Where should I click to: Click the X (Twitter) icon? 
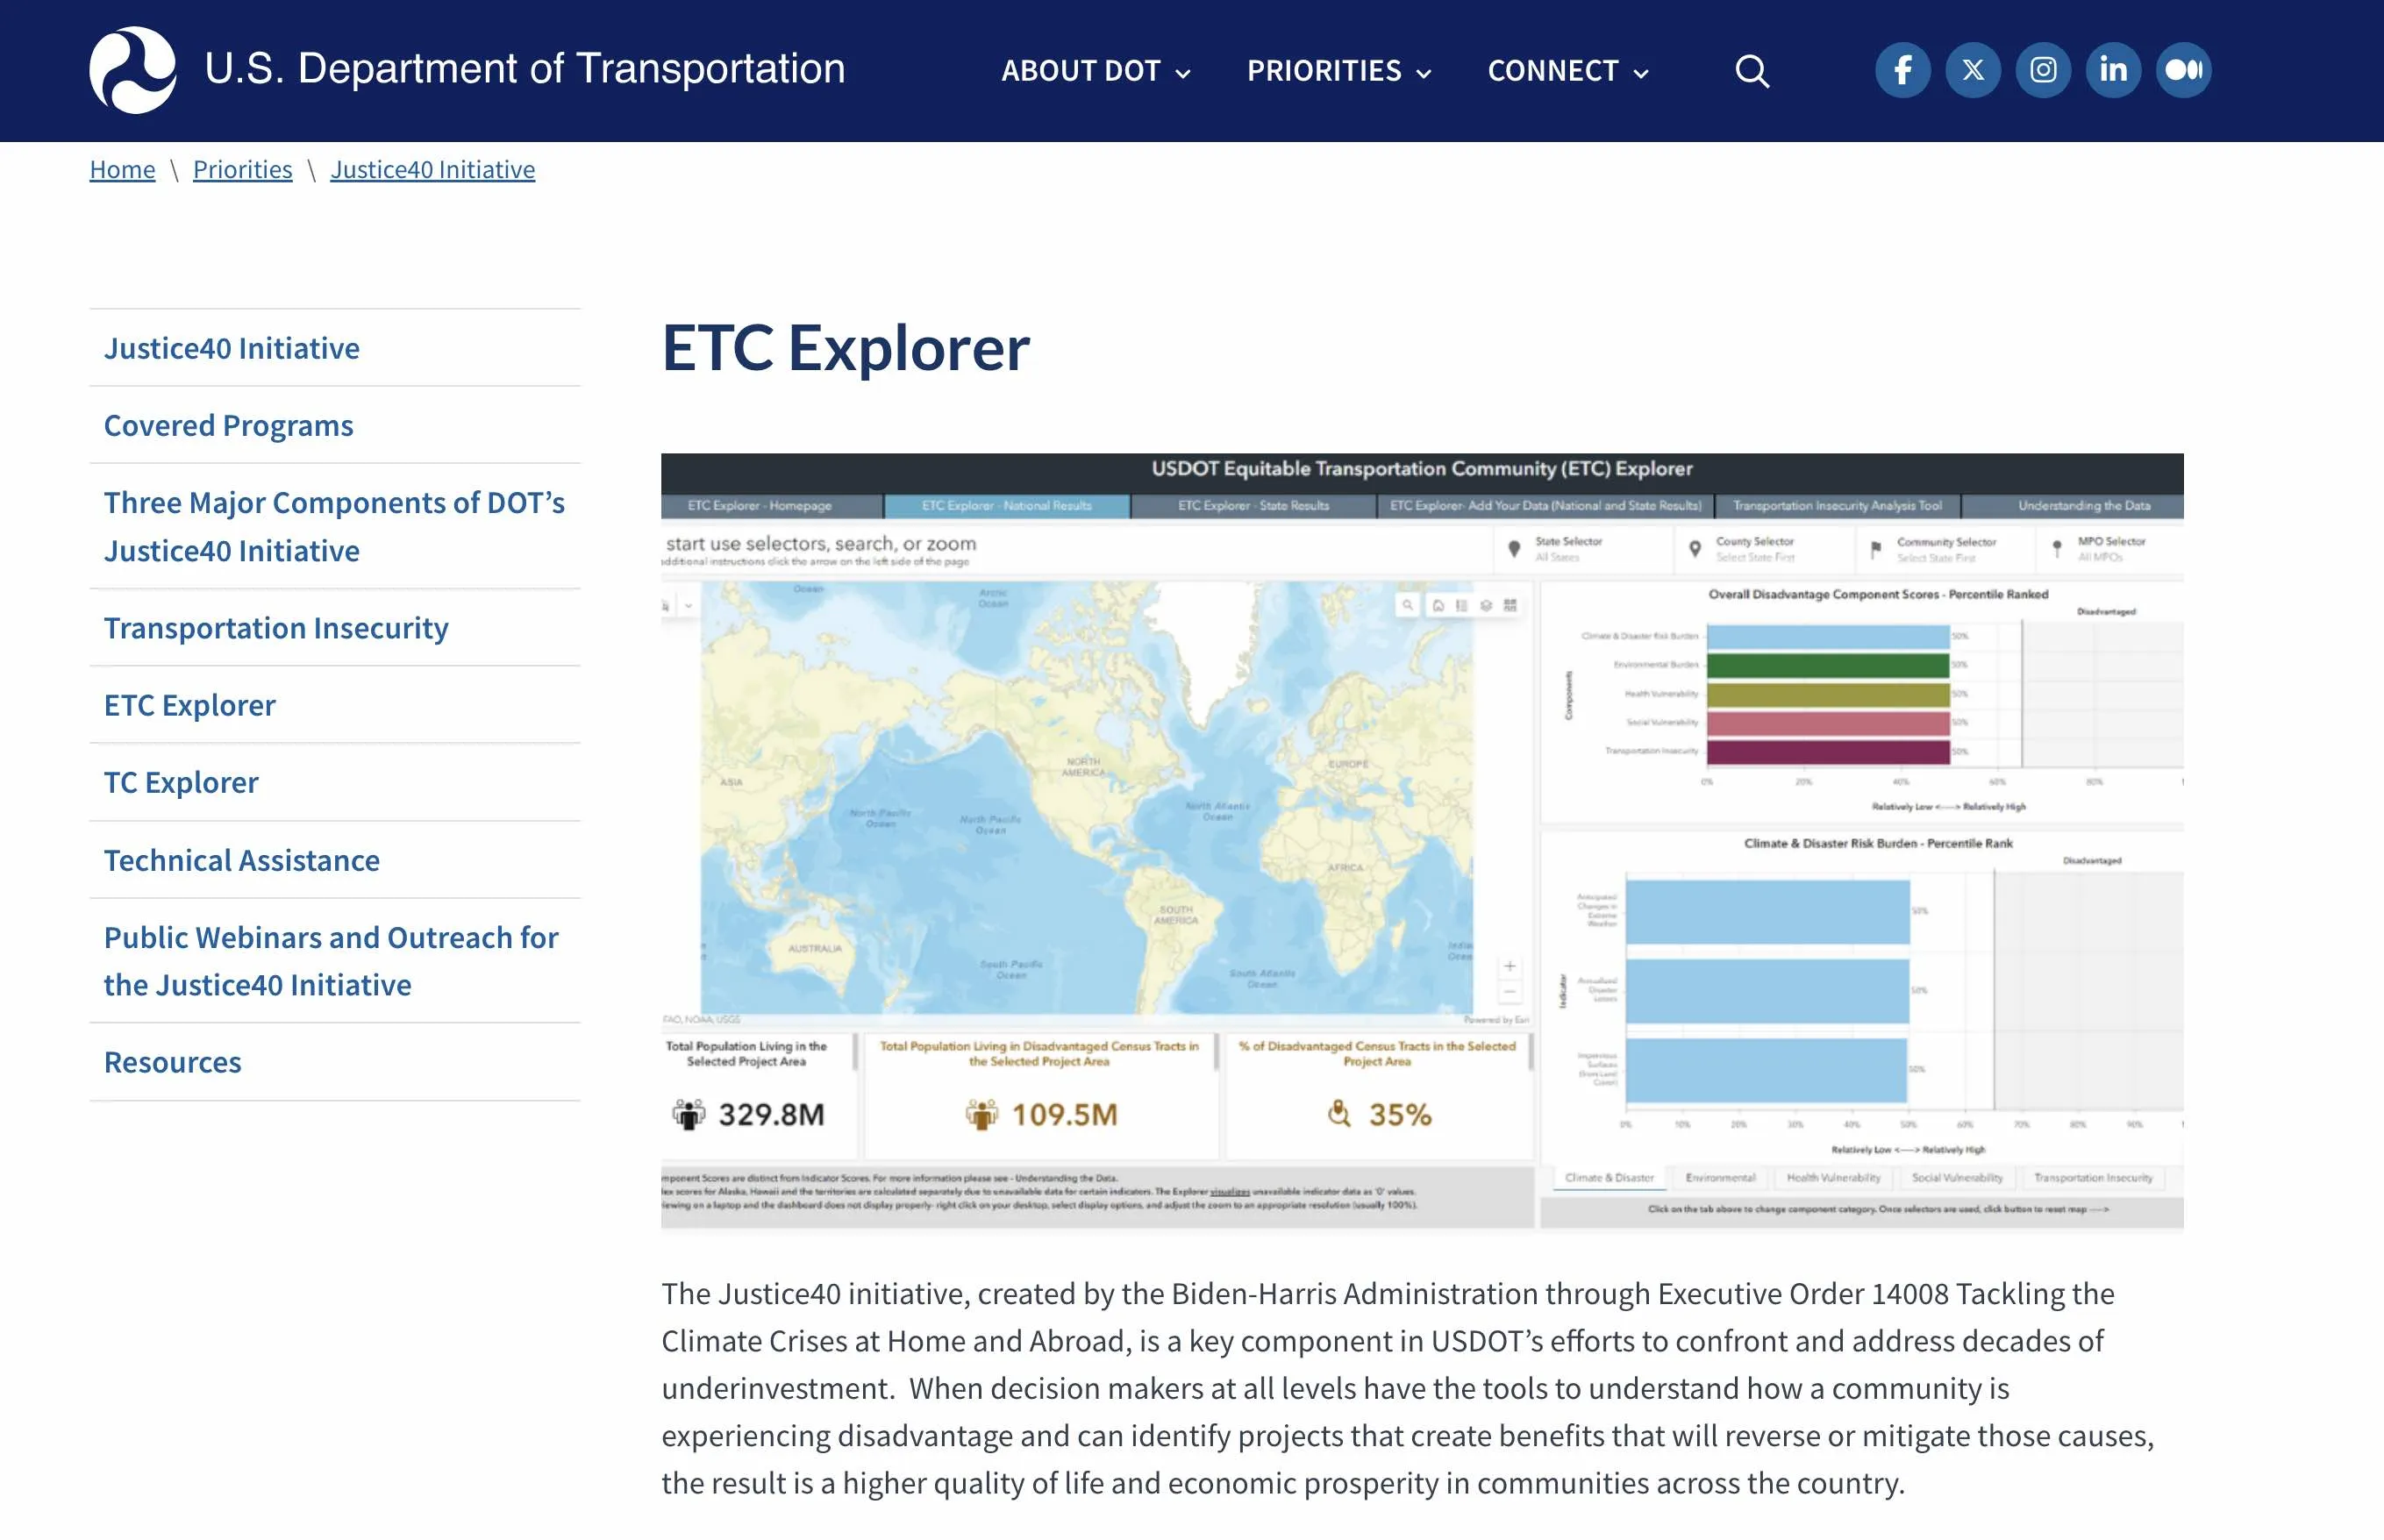[1972, 70]
